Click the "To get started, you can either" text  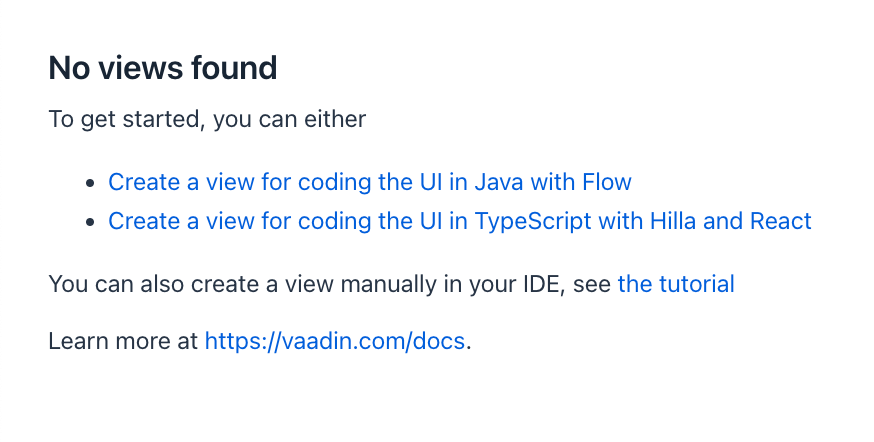coord(207,120)
